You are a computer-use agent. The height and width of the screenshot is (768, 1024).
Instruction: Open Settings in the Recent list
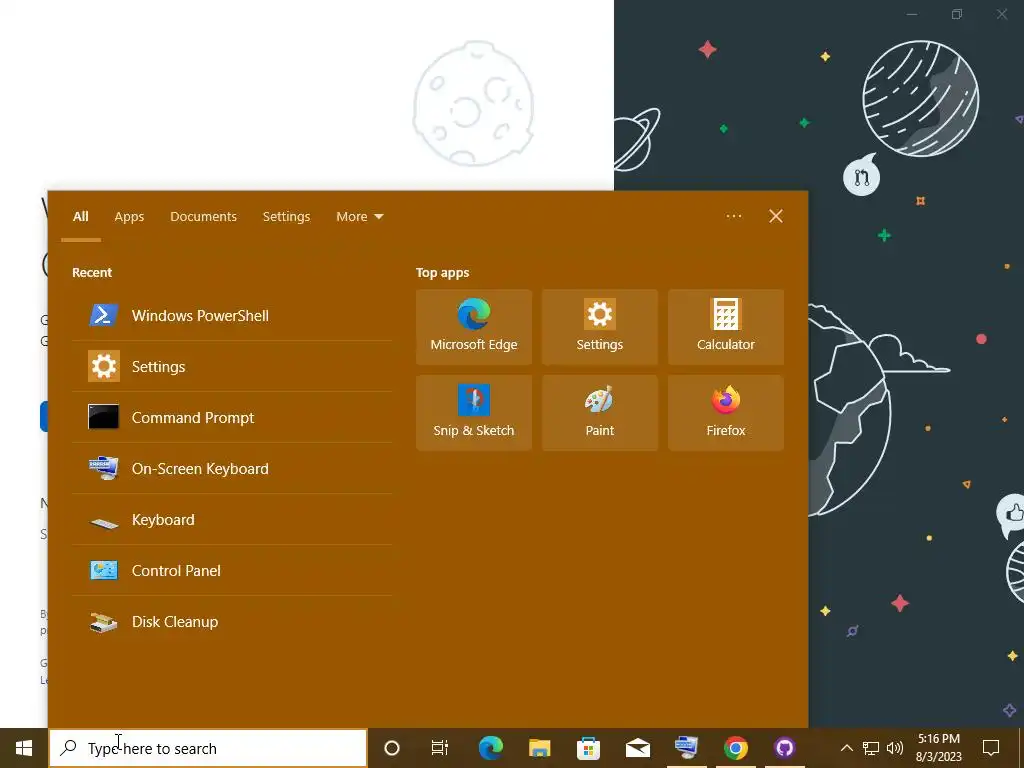coord(232,366)
